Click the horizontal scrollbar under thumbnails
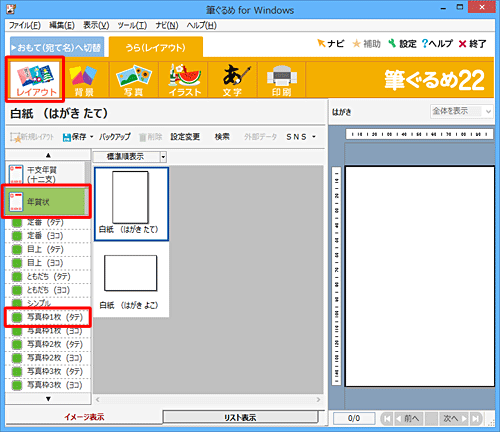The height and width of the screenshot is (432, 500). point(208,399)
